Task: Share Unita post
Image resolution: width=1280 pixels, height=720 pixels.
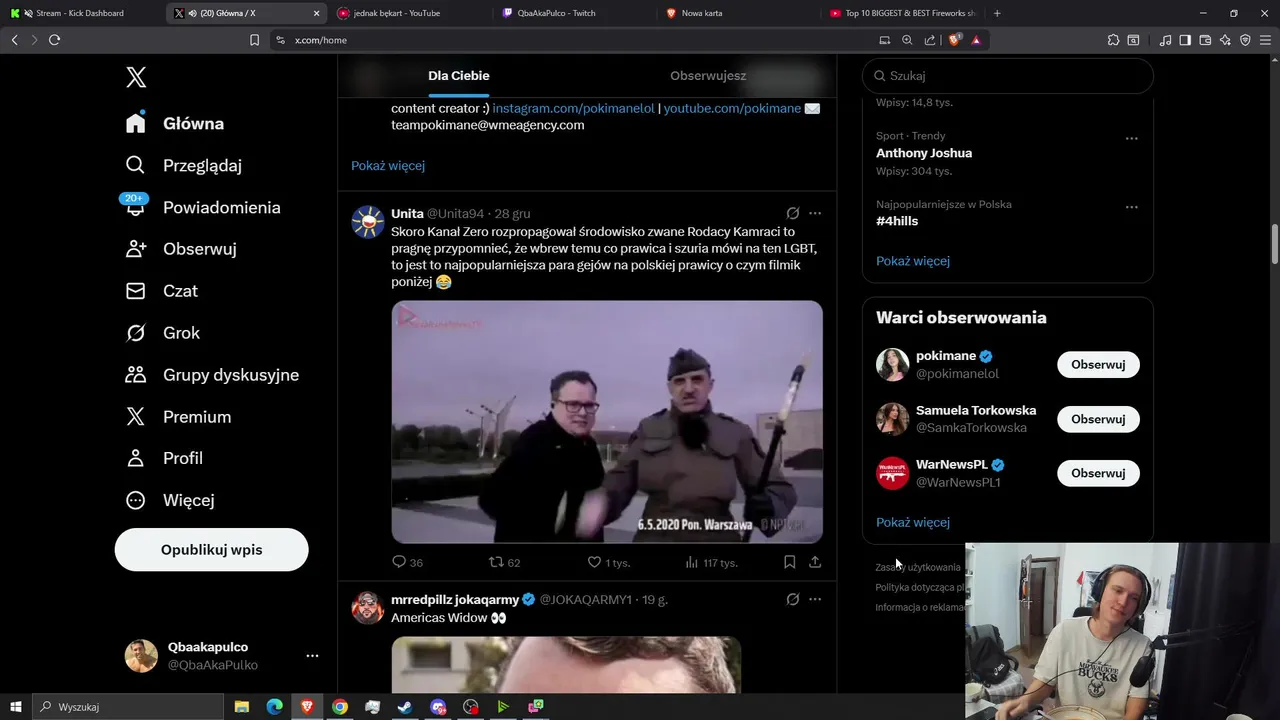Action: (815, 562)
